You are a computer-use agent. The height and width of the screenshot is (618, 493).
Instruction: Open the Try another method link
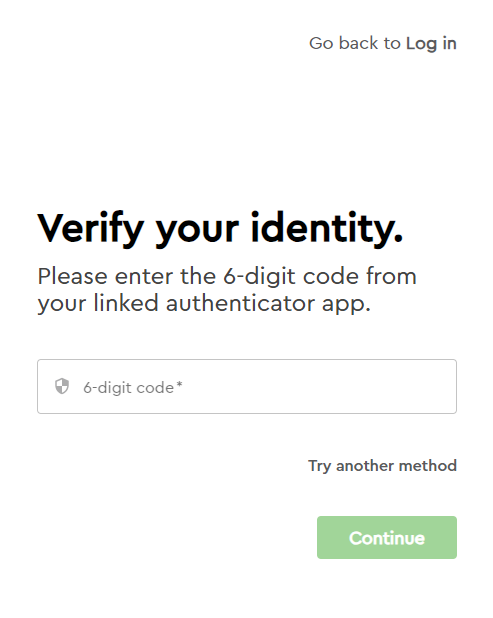(x=382, y=466)
